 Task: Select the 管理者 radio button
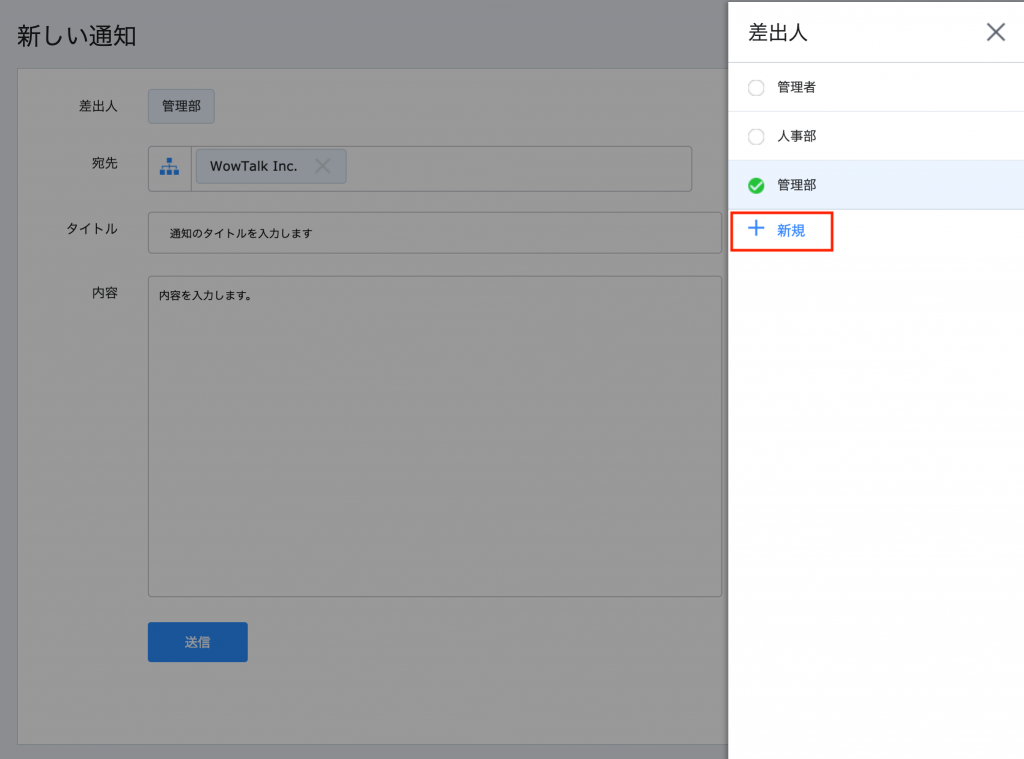click(x=756, y=88)
